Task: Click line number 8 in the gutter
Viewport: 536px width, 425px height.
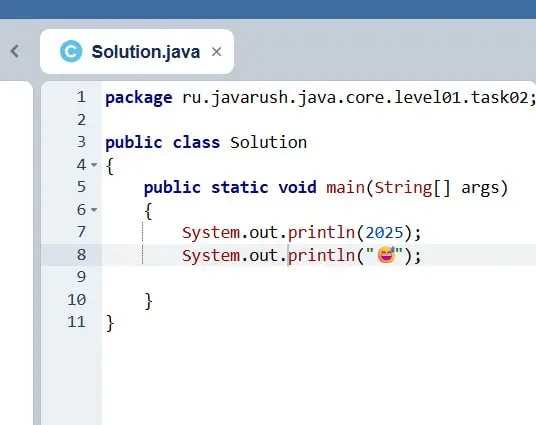Action: [x=81, y=255]
